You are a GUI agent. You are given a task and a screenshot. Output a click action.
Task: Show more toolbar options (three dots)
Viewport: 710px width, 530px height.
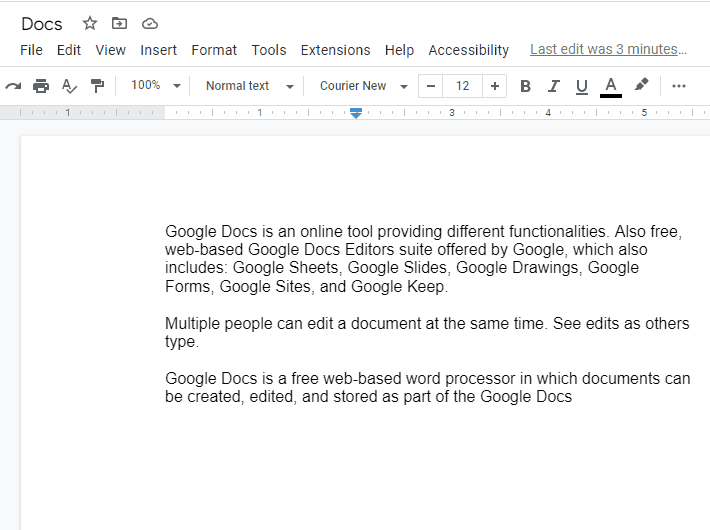[679, 86]
